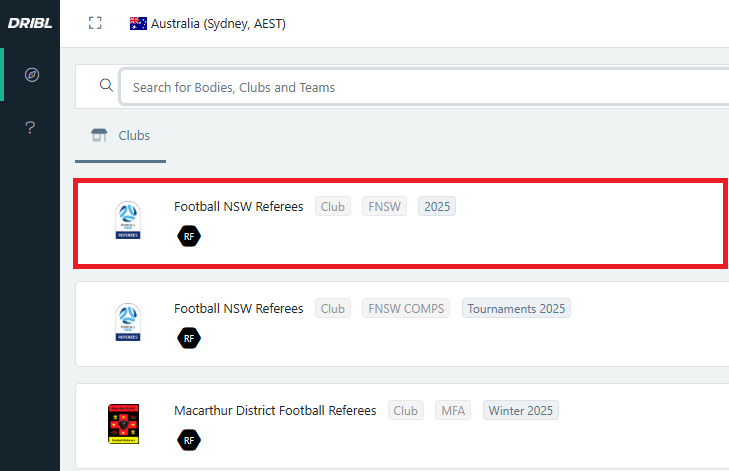Toggle fullscreen using the expand icon
The image size is (729, 471).
[x=95, y=23]
